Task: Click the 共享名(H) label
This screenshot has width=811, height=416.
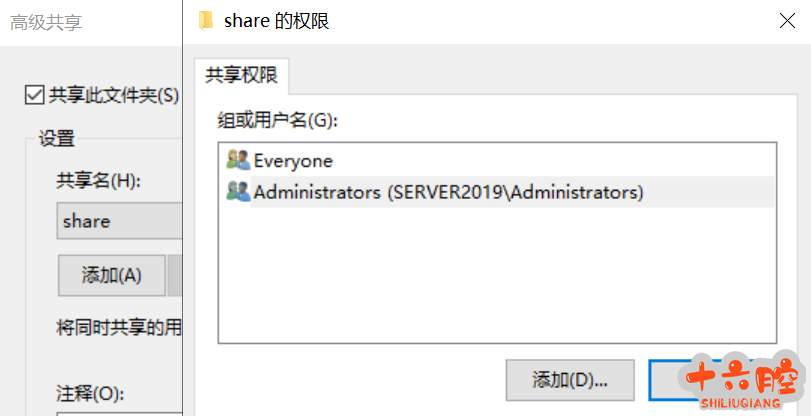Action: click(x=98, y=181)
